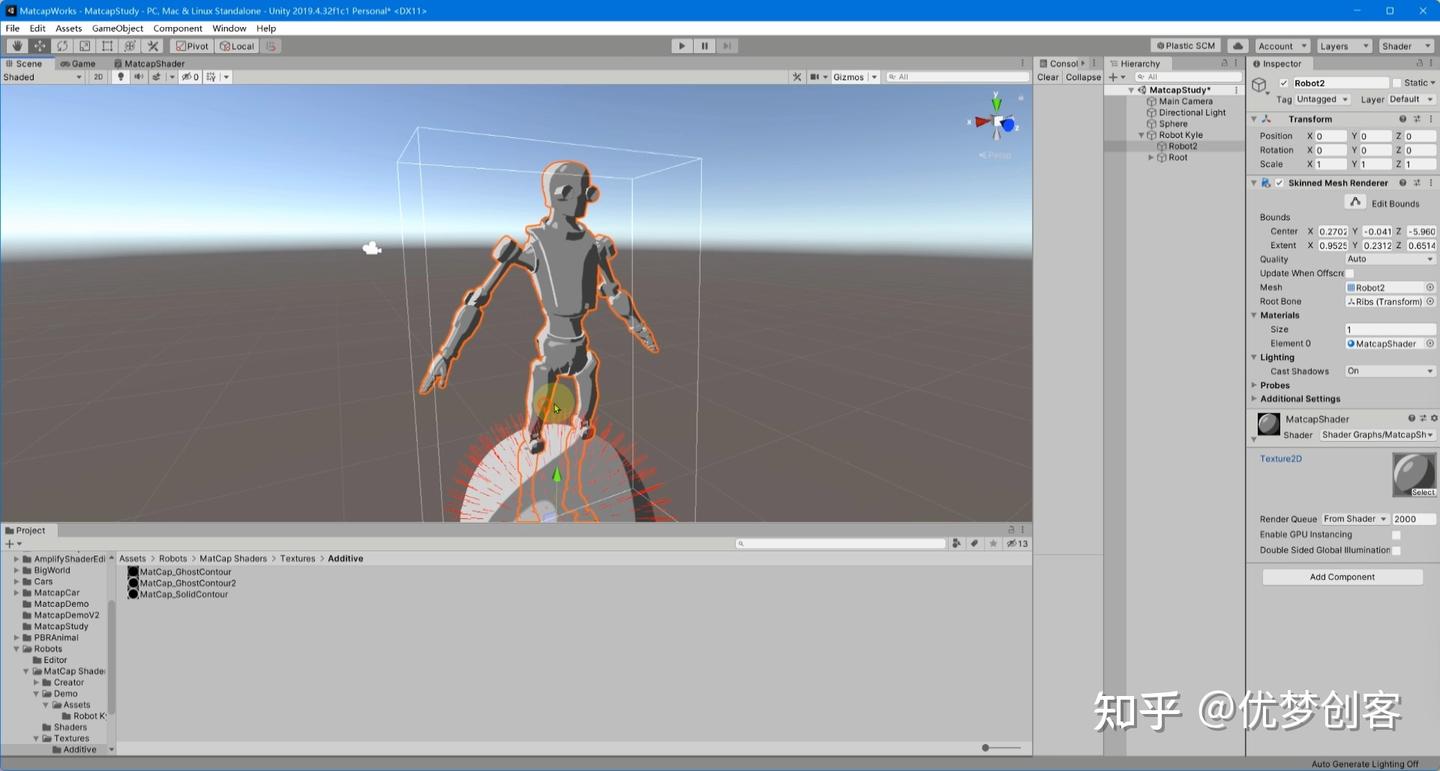Image resolution: width=1440 pixels, height=771 pixels.
Task: Select the Rotate tool
Action: point(62,46)
